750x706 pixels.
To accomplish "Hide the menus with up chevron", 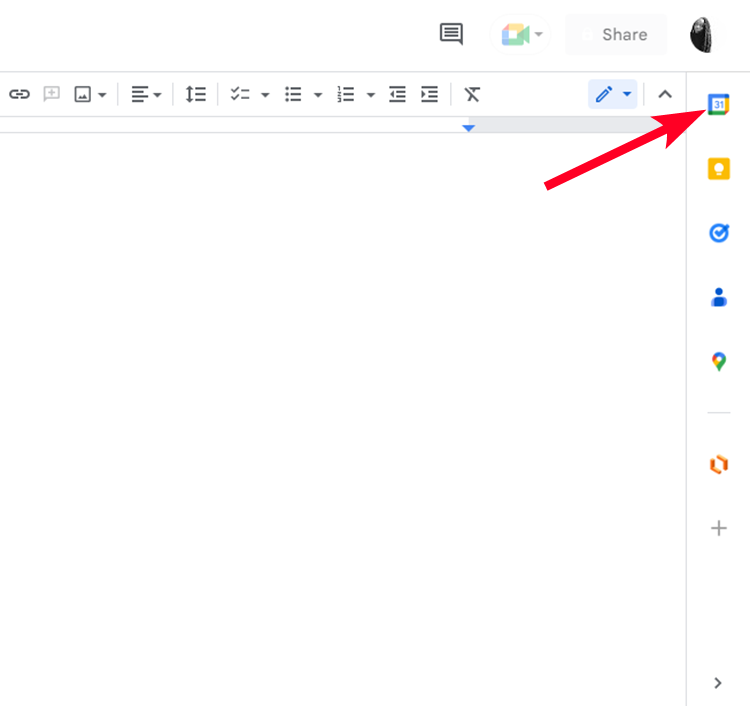I will click(x=665, y=94).
